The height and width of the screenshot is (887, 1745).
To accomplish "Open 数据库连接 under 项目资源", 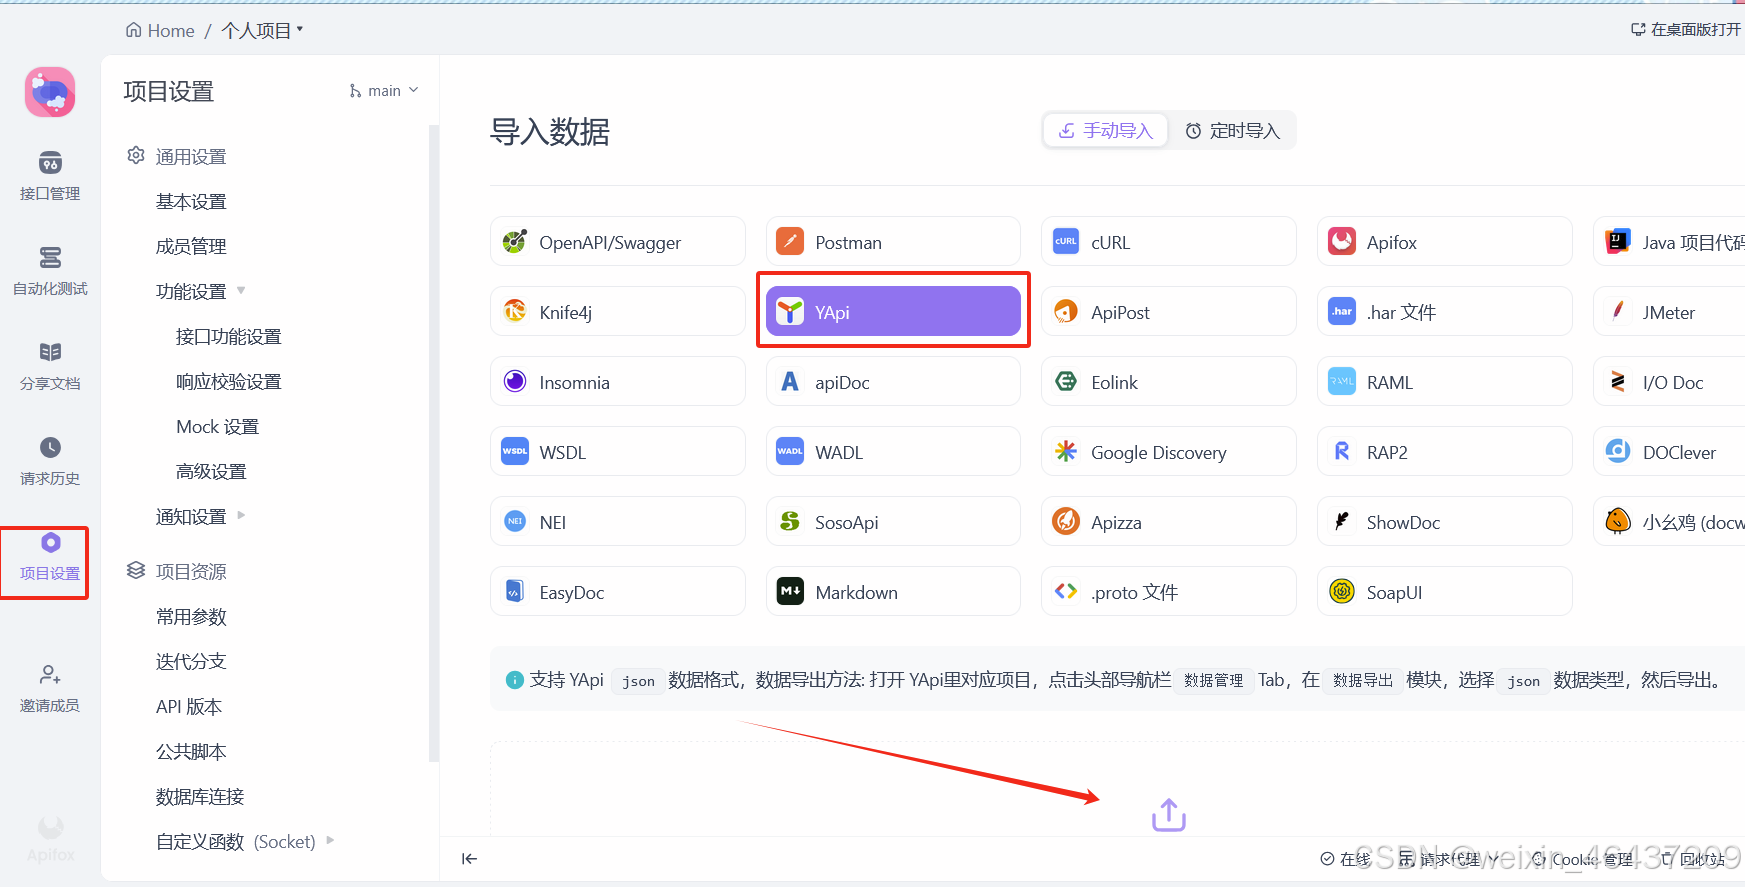I will pyautogui.click(x=200, y=797).
